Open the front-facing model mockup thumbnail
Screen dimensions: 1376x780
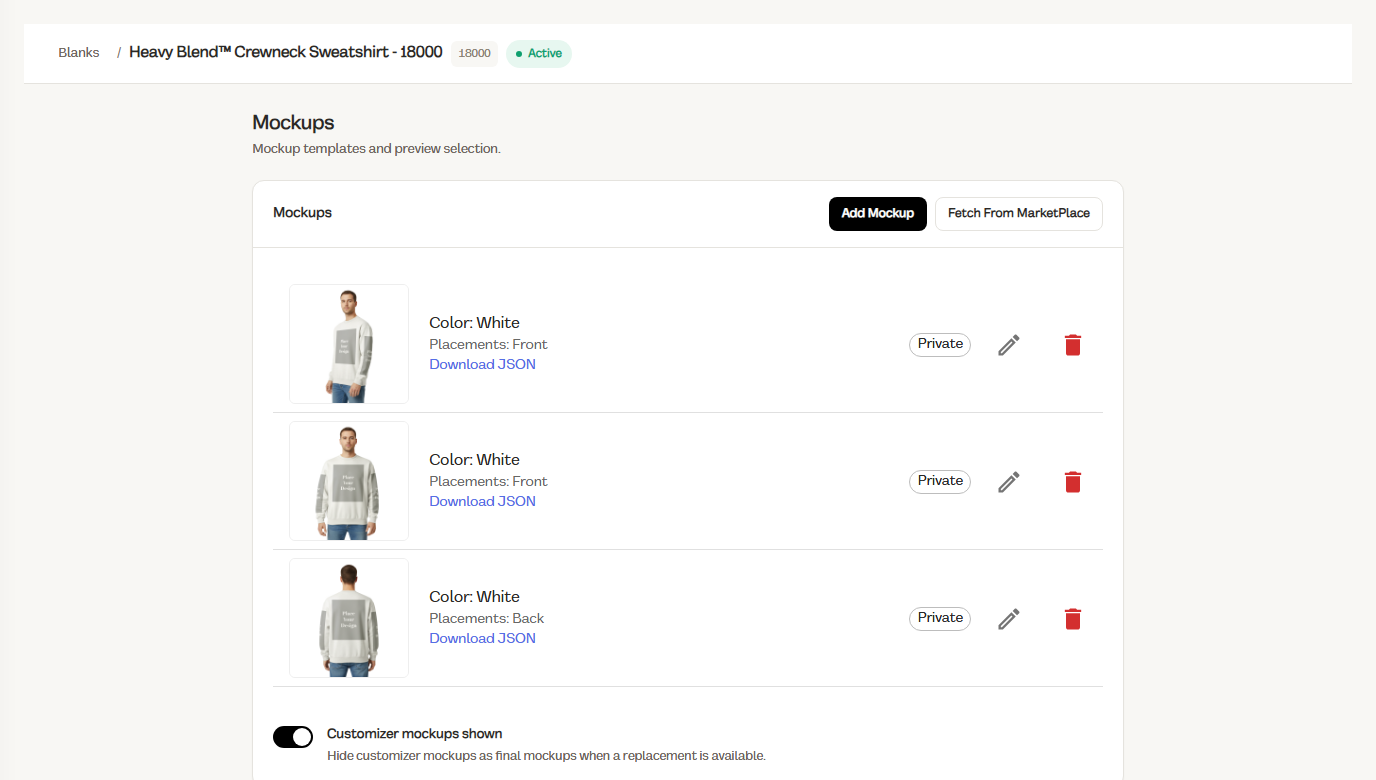(x=349, y=481)
